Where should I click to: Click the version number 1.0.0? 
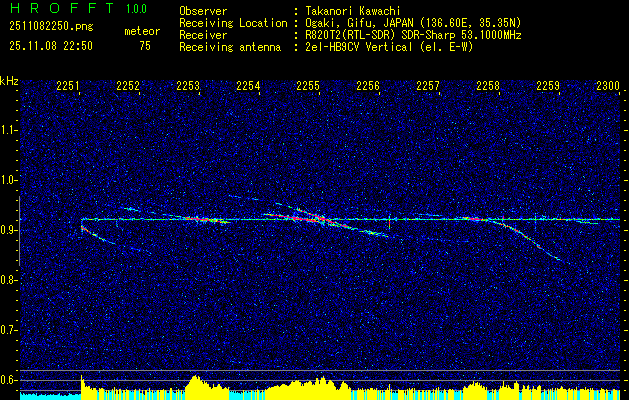[136, 9]
